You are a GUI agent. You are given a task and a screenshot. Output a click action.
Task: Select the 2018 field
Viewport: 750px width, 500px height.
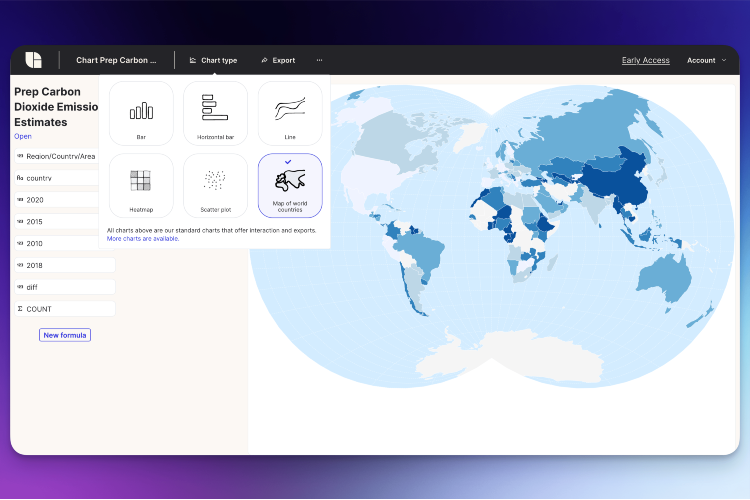click(x=65, y=265)
